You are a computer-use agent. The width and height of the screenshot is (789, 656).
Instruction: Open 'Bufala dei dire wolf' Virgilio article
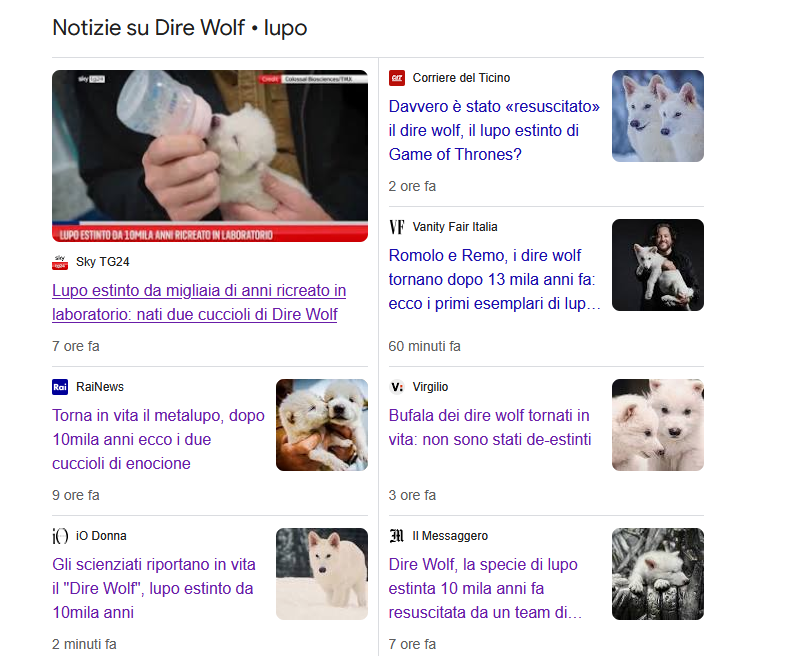click(x=489, y=427)
